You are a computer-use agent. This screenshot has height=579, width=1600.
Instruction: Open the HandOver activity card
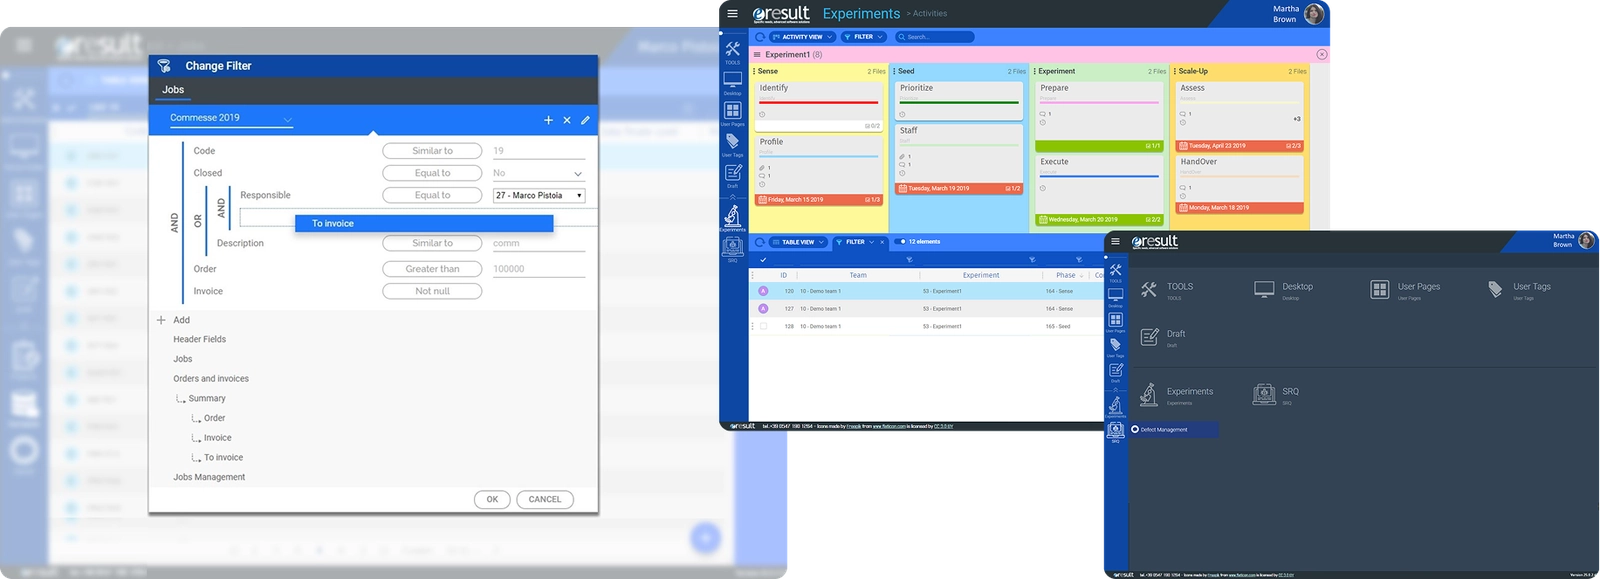tap(1239, 183)
